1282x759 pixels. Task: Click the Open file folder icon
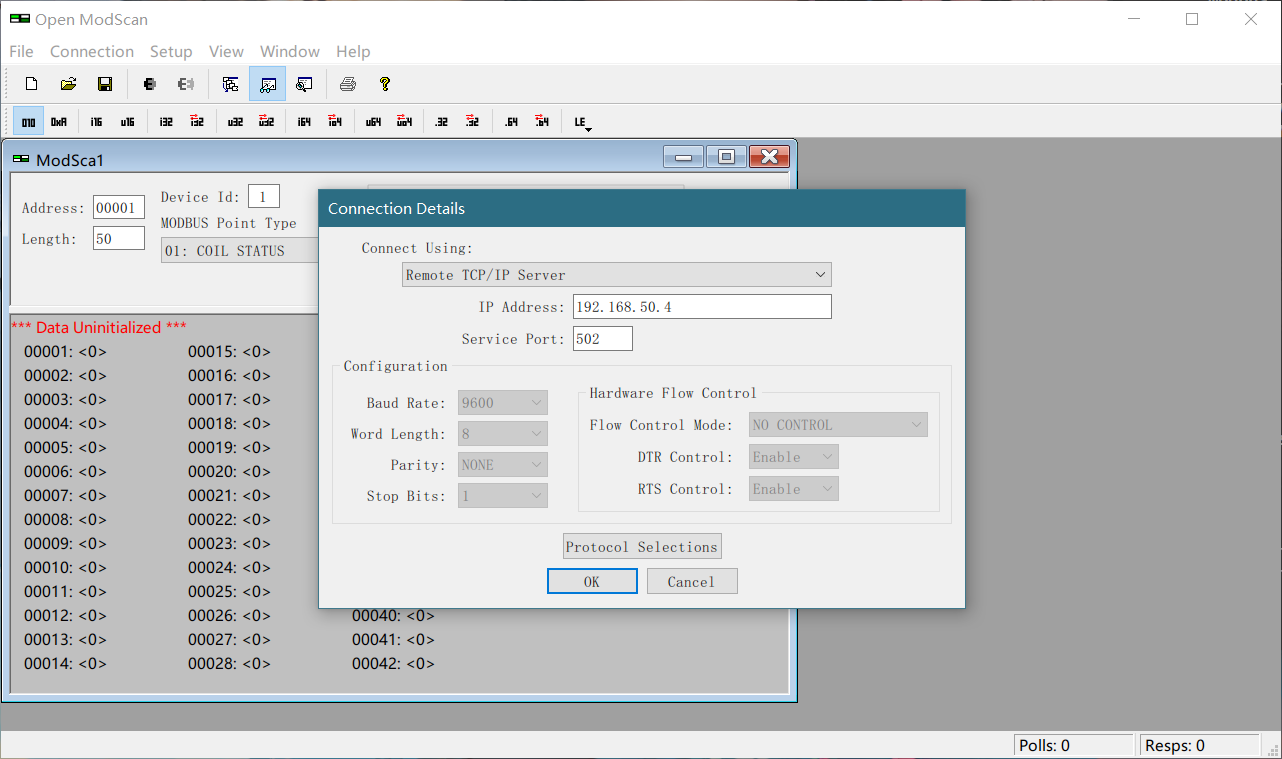pyautogui.click(x=68, y=84)
